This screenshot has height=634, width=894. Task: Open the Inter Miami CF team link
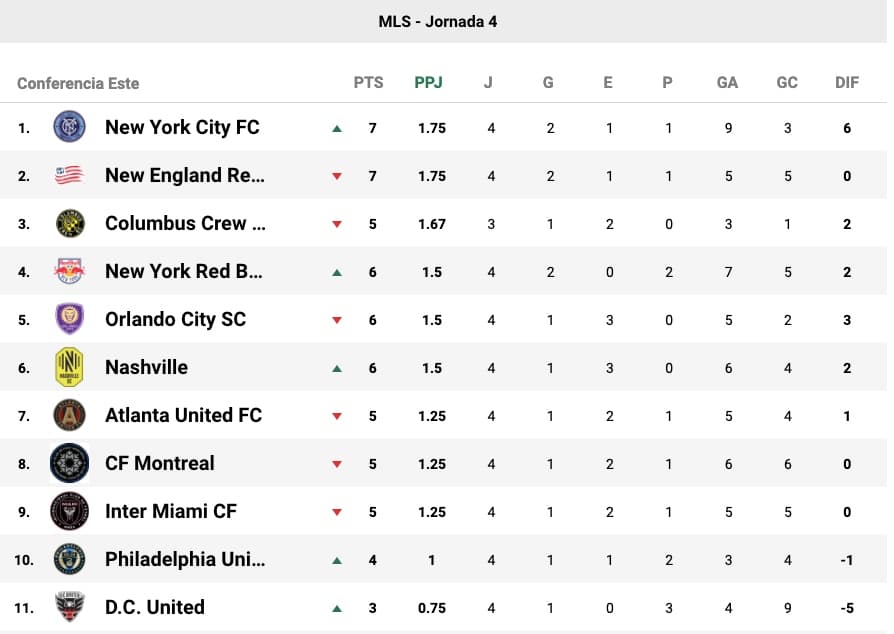point(171,511)
